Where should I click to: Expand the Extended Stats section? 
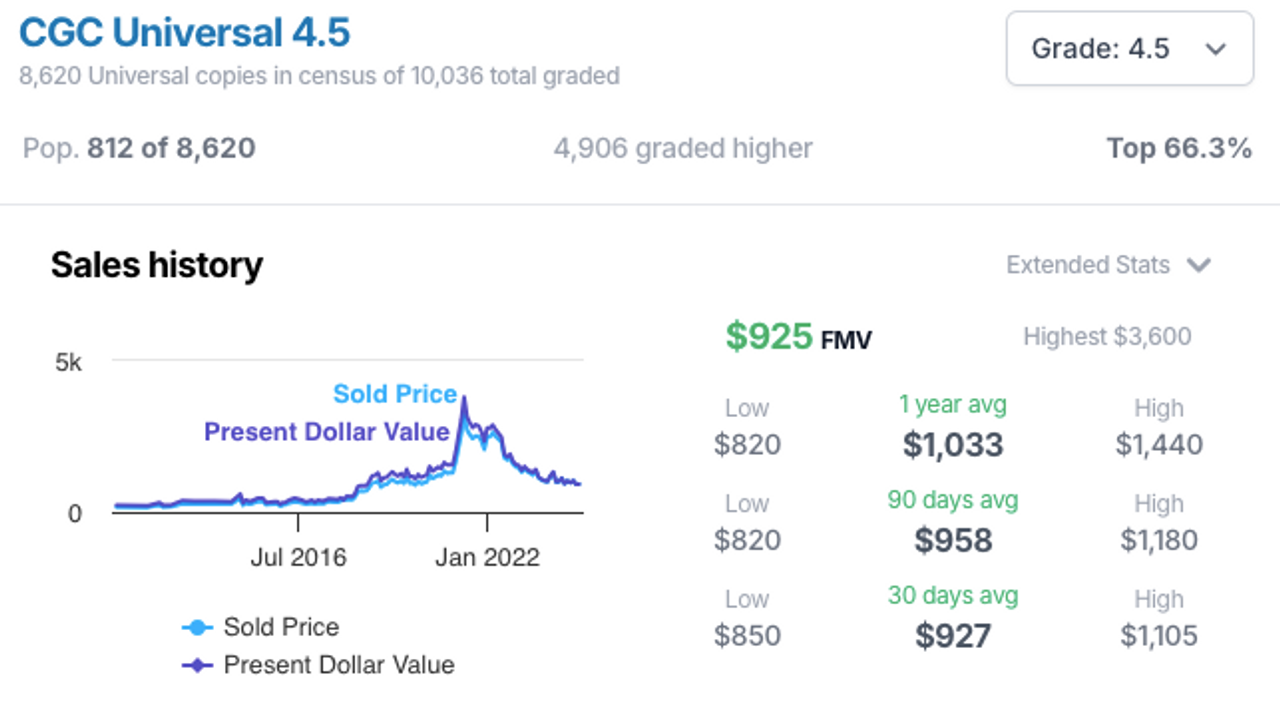1108,265
